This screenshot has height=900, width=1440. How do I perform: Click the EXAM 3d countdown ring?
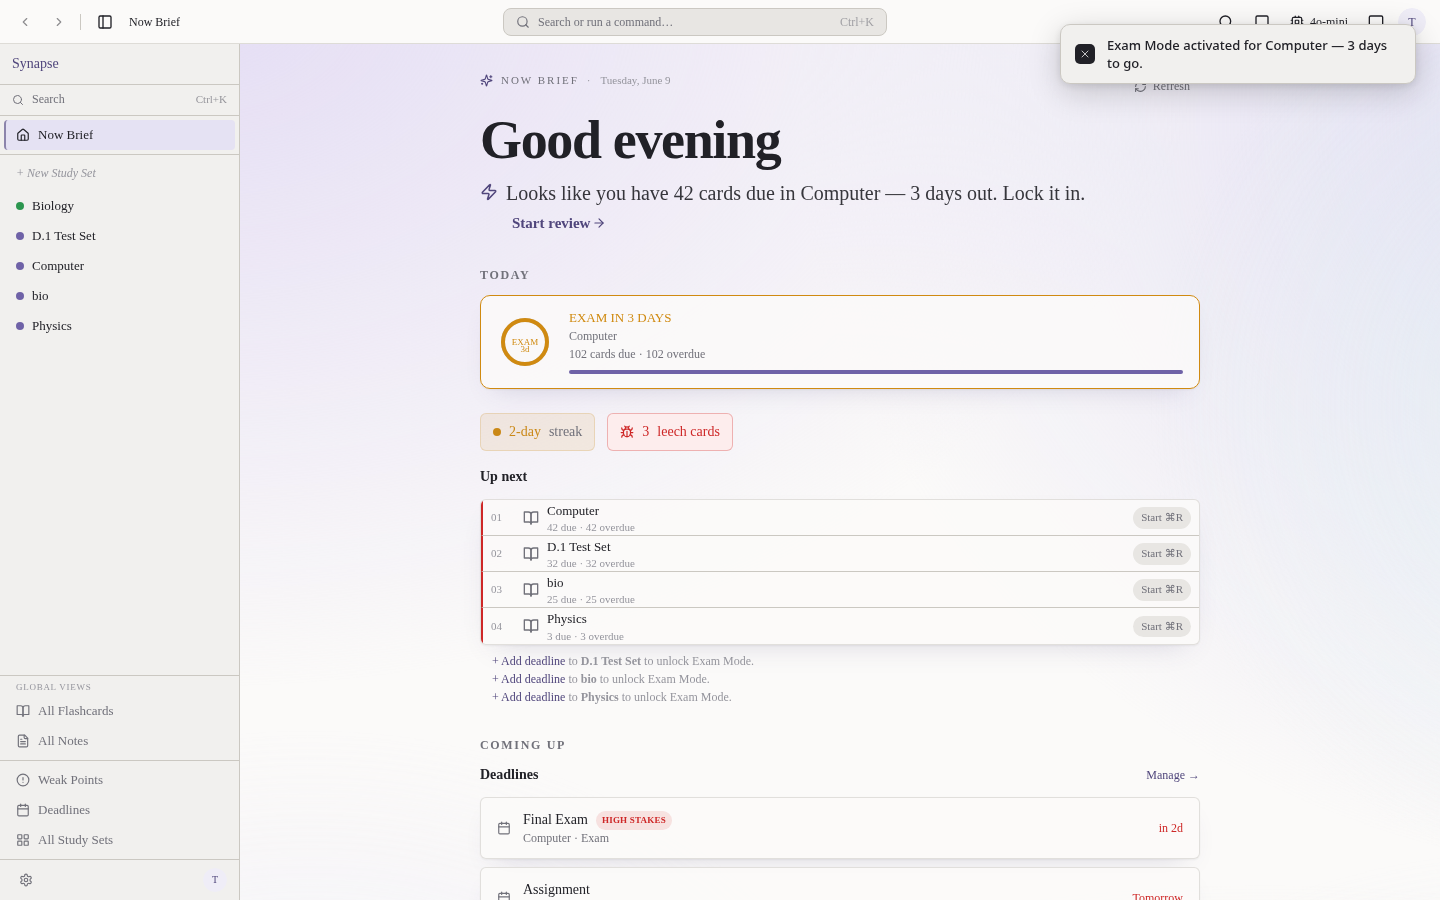click(x=525, y=342)
